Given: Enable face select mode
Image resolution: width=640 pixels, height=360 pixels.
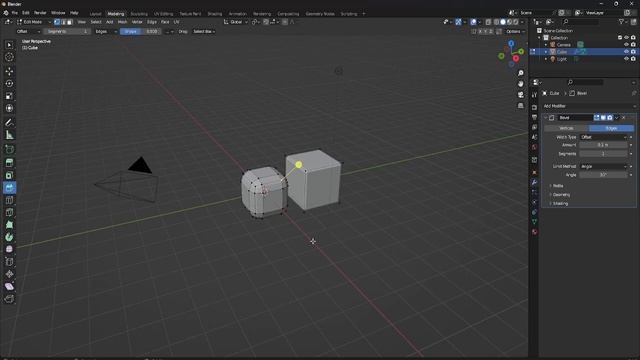Looking at the screenshot, I should 69,22.
